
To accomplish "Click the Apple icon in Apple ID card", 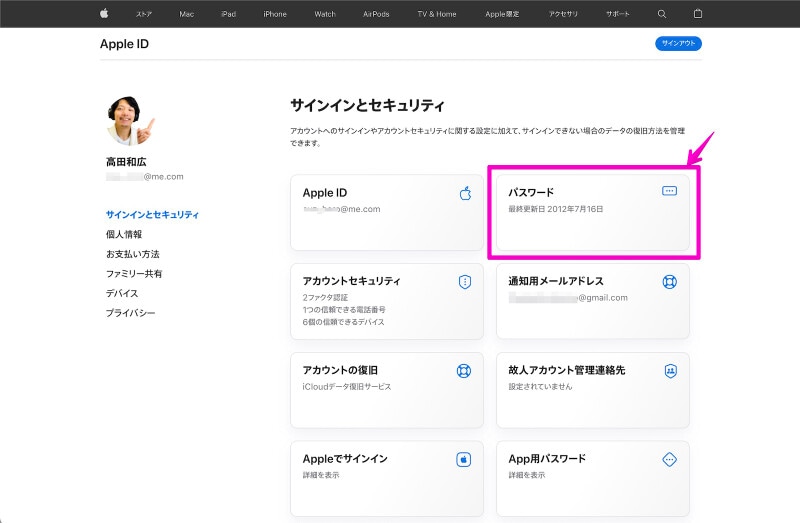I will tap(464, 193).
